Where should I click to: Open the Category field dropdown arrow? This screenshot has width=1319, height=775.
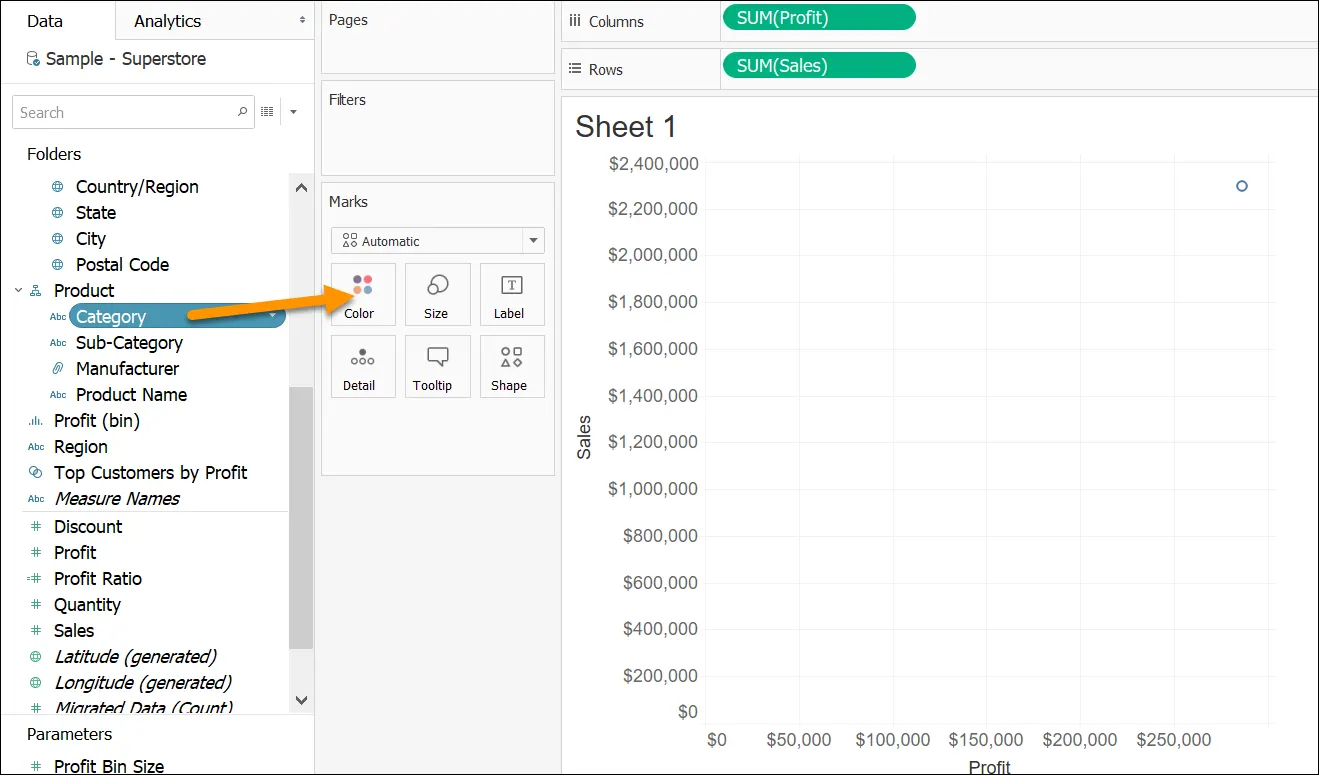[272, 317]
